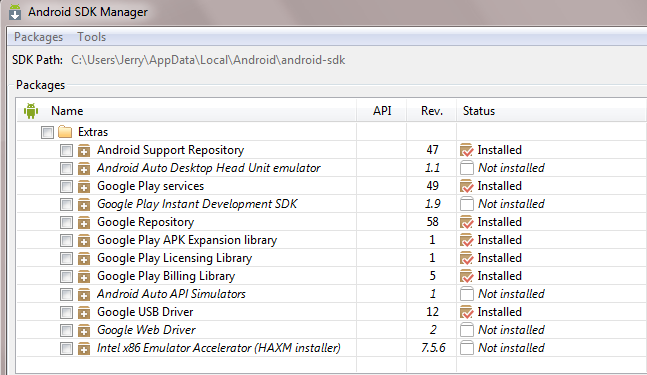This screenshot has height=375, width=647.
Task: Click revision 47 cell
Action: 432,150
